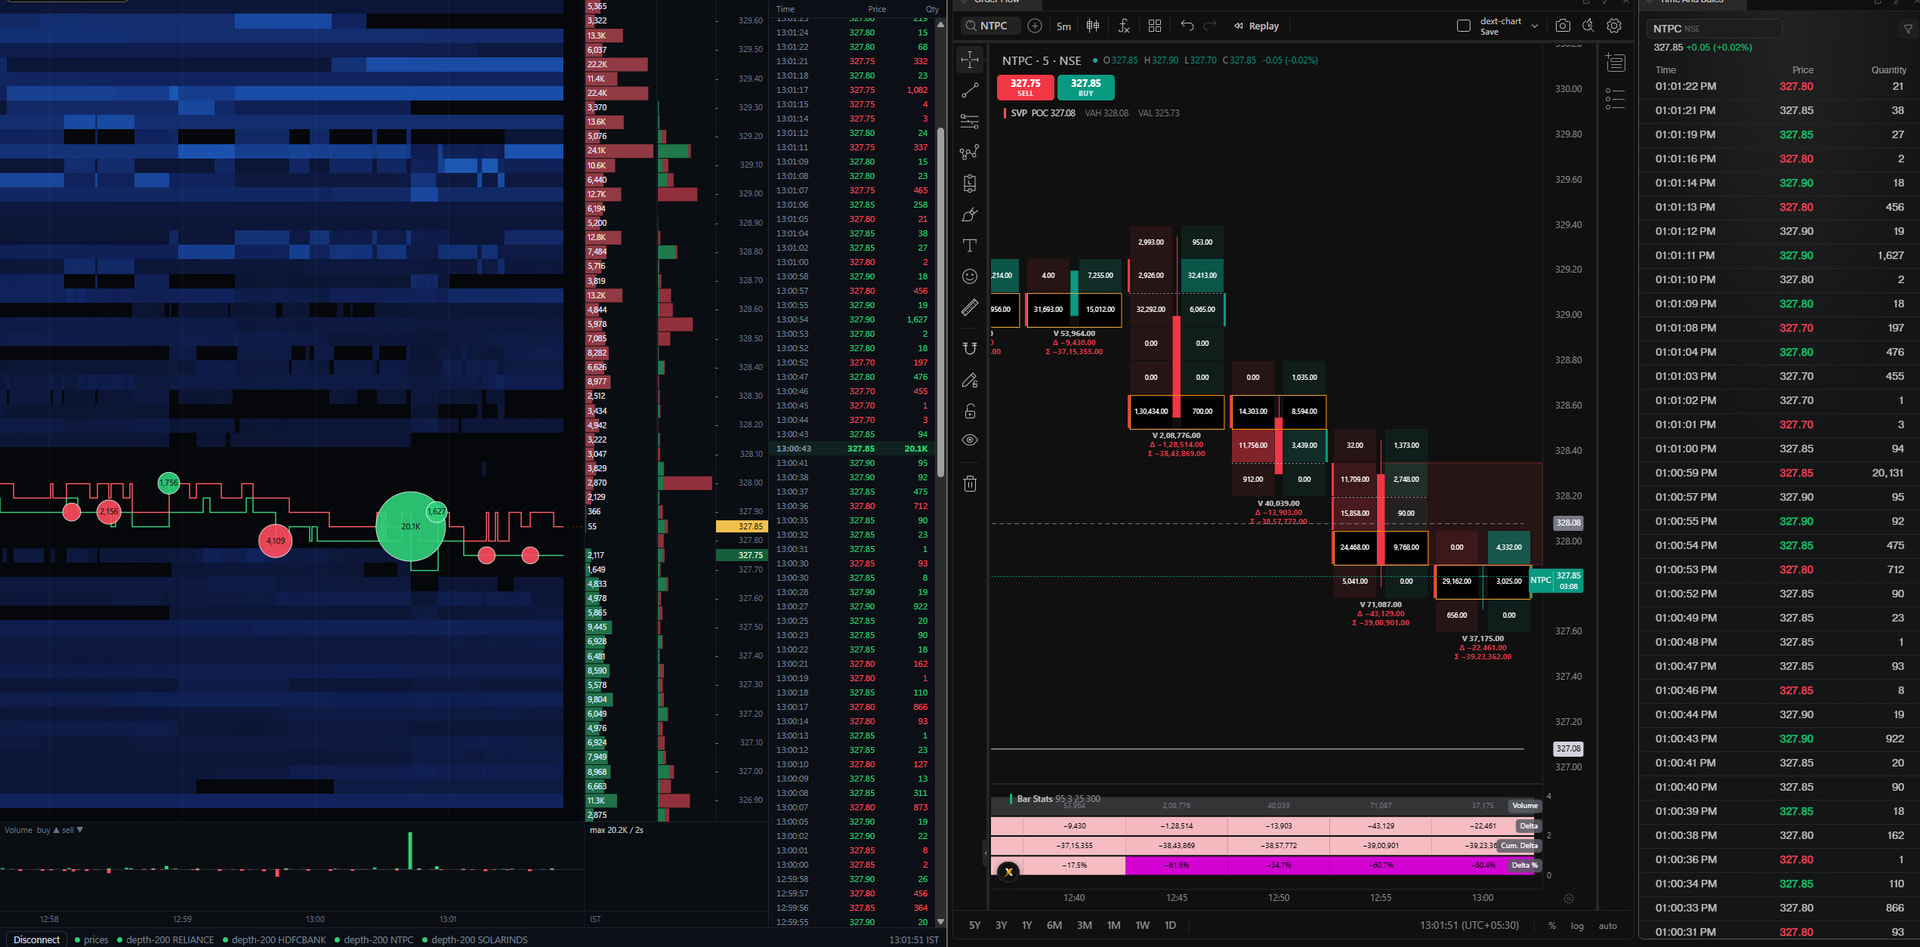The width and height of the screenshot is (1920, 947).
Task: Collapse the Bar Stats pane with the side arrow
Action: pyautogui.click(x=986, y=851)
